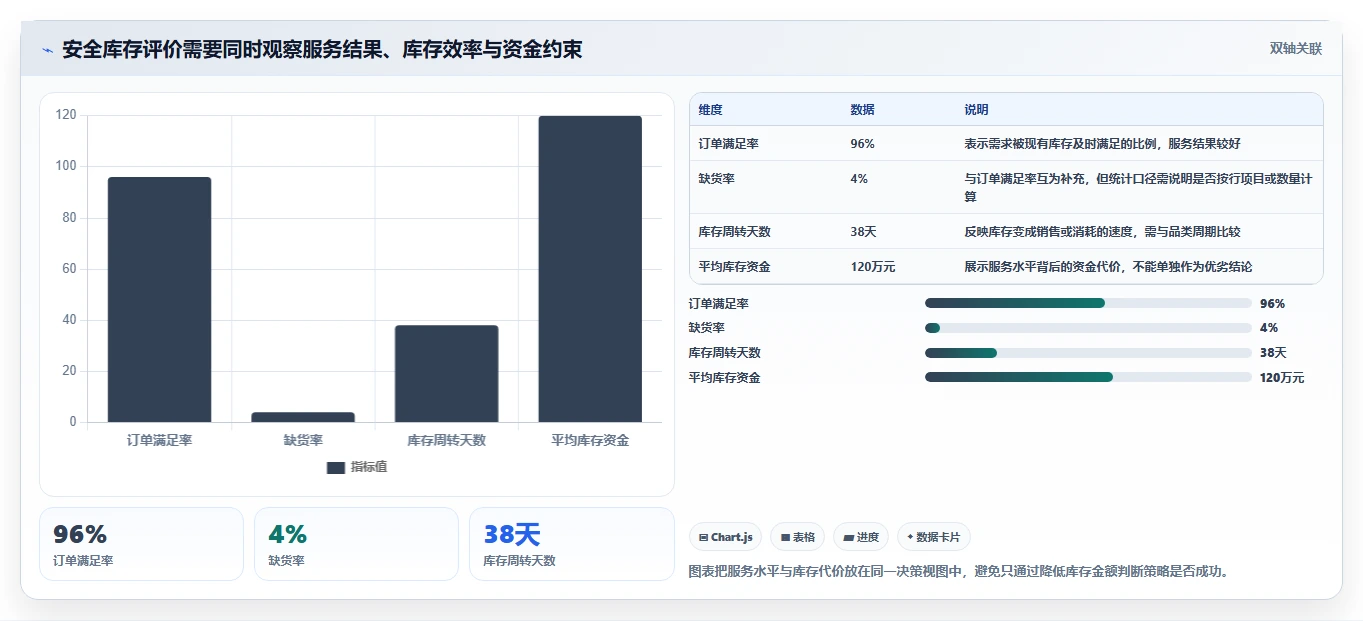Click the 缺货率 progress bar
The width and height of the screenshot is (1363, 621).
click(x=1088, y=328)
